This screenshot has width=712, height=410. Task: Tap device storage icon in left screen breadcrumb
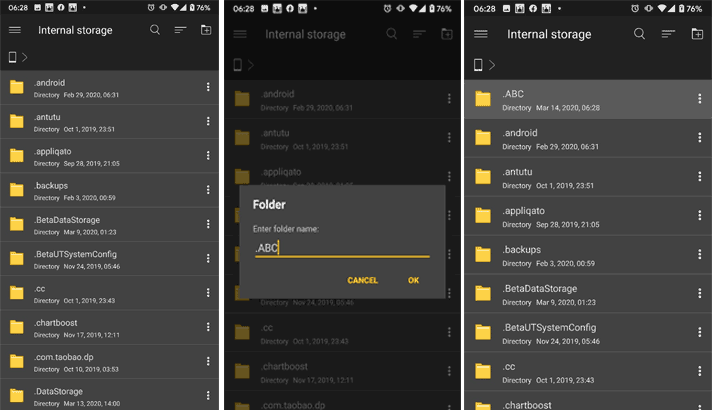(x=13, y=57)
